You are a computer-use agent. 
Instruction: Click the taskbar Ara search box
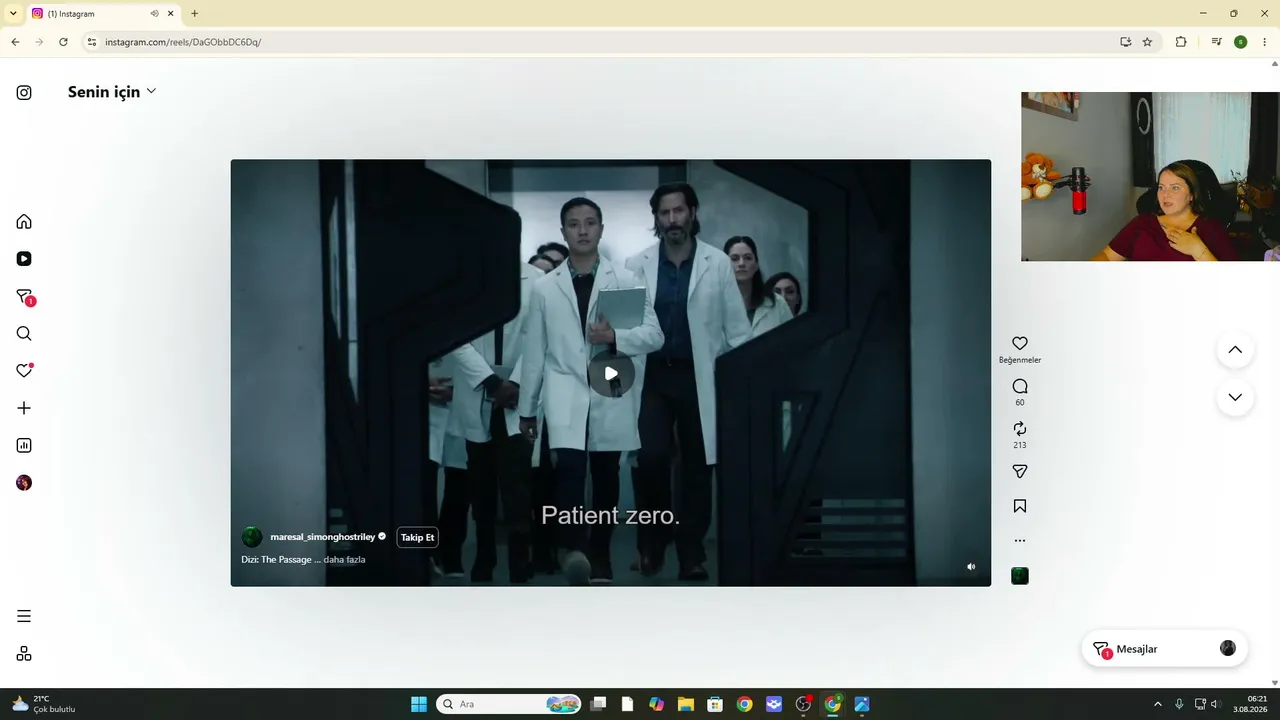point(510,704)
